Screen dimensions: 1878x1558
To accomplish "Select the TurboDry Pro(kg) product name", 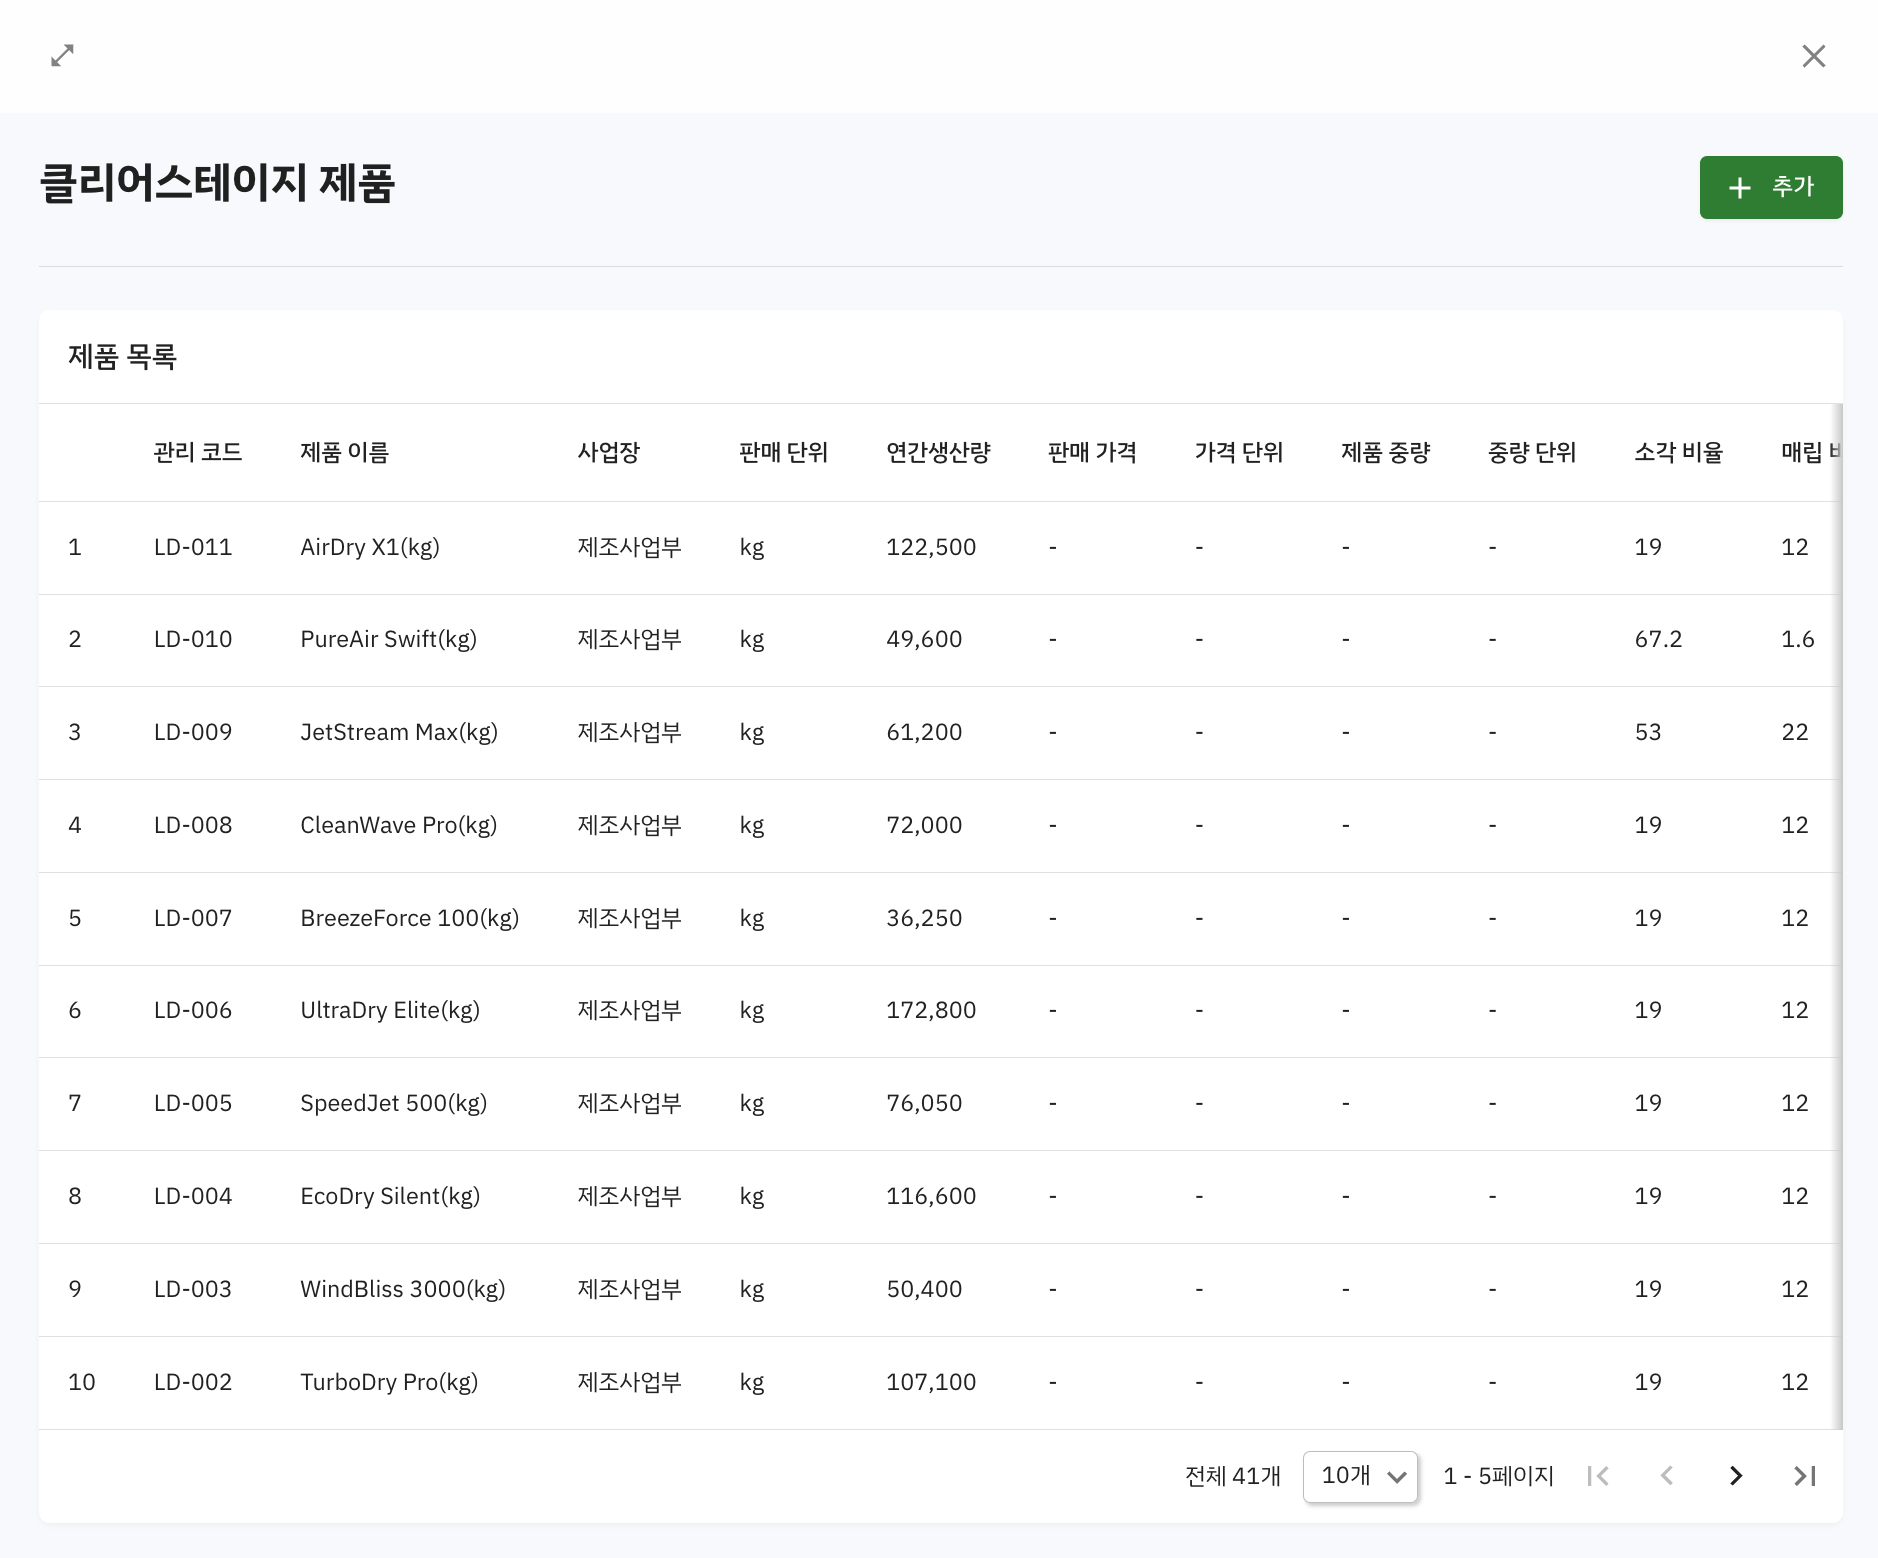I will 389,1383.
